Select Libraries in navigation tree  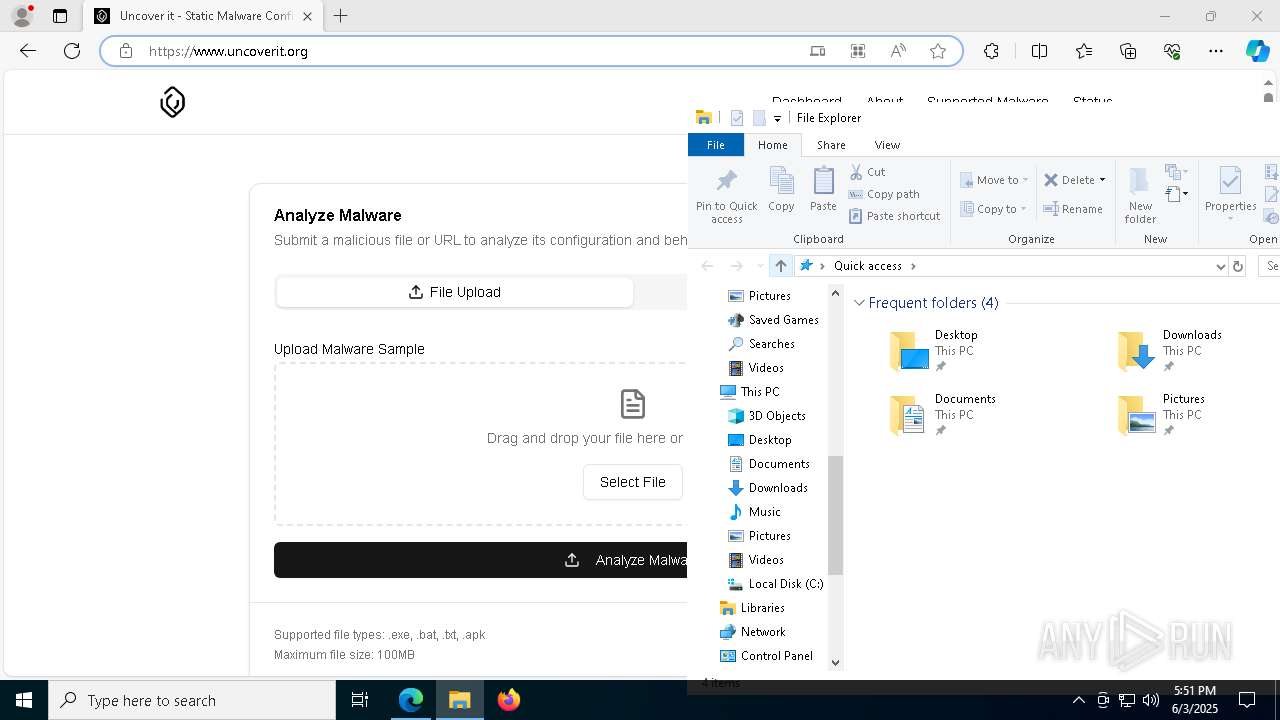point(762,608)
